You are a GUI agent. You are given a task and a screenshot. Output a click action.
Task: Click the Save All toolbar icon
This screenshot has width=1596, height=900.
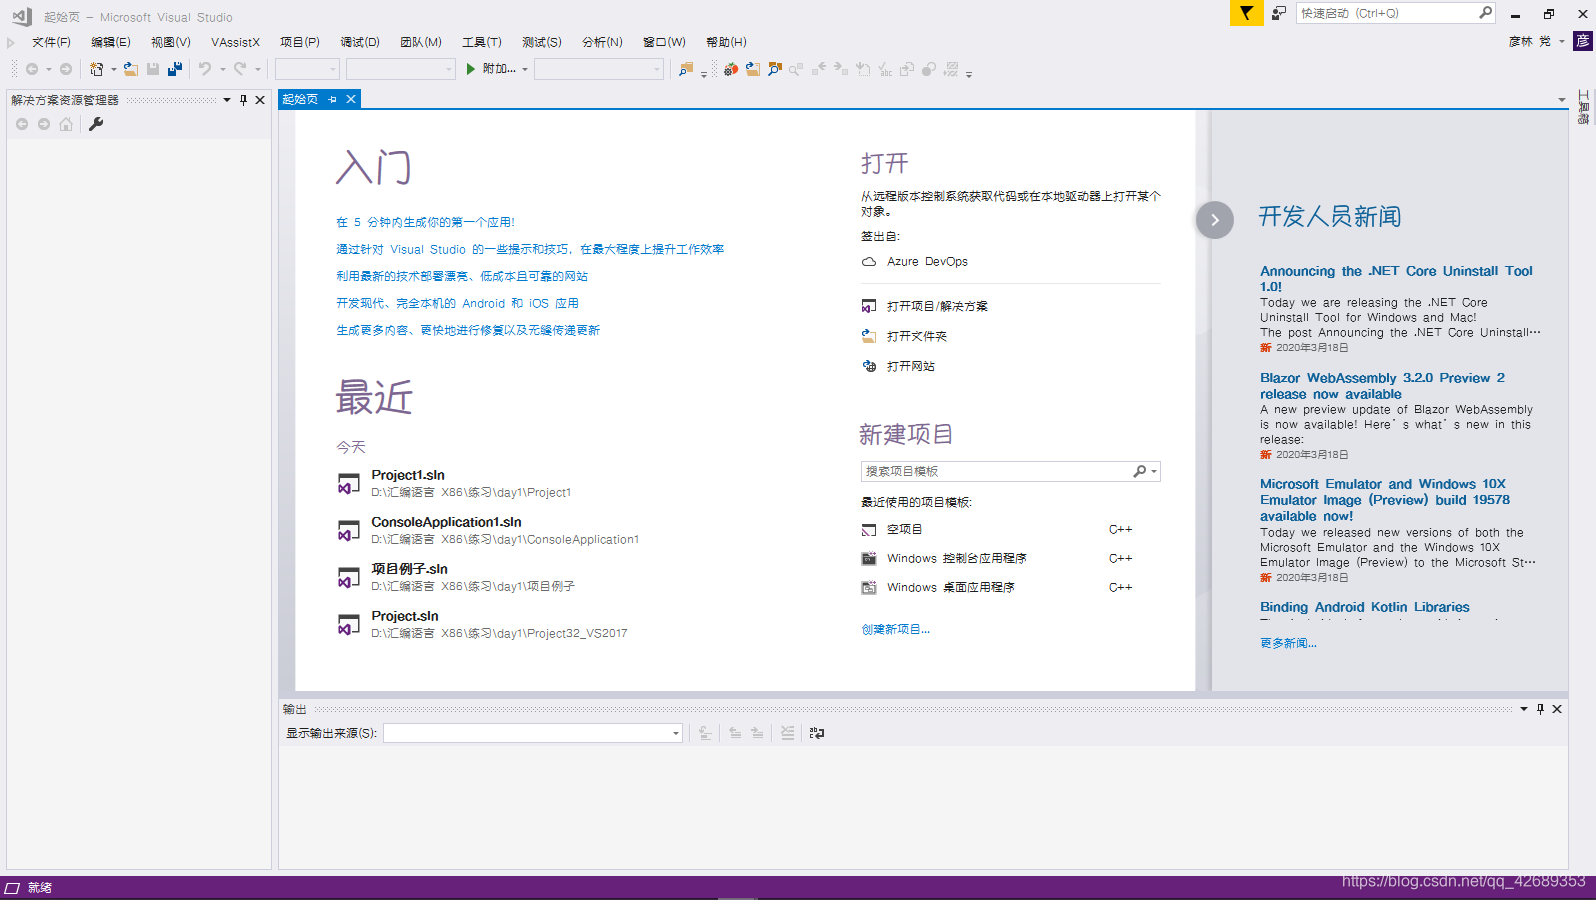pos(175,69)
